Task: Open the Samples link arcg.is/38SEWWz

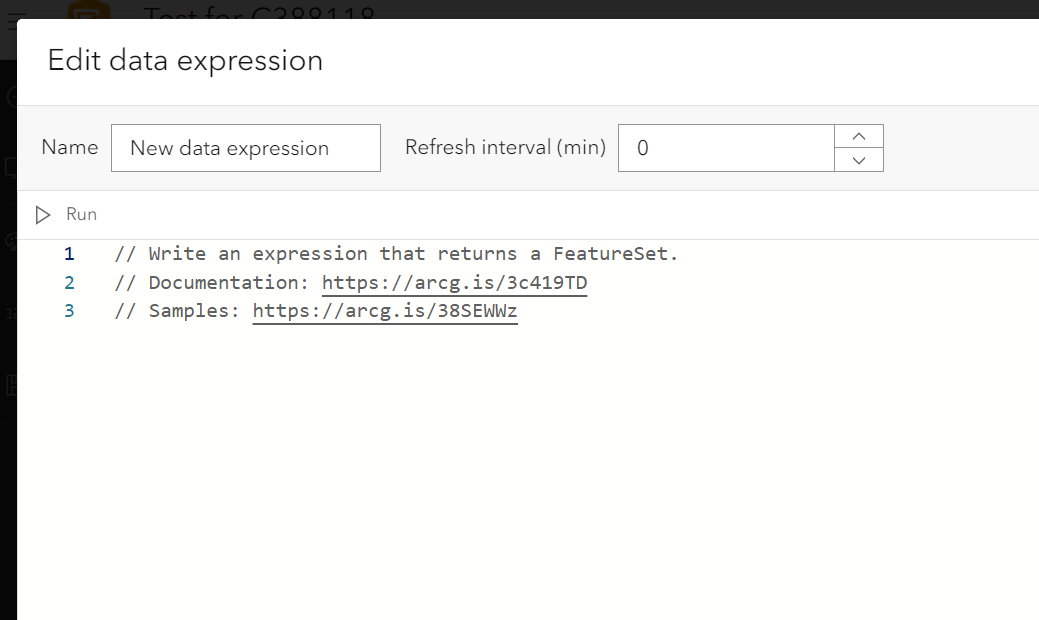Action: [385, 310]
